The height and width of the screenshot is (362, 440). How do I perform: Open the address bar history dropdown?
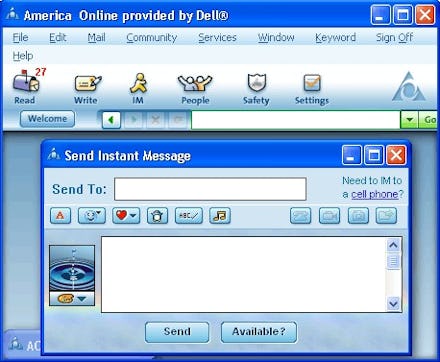(x=409, y=119)
